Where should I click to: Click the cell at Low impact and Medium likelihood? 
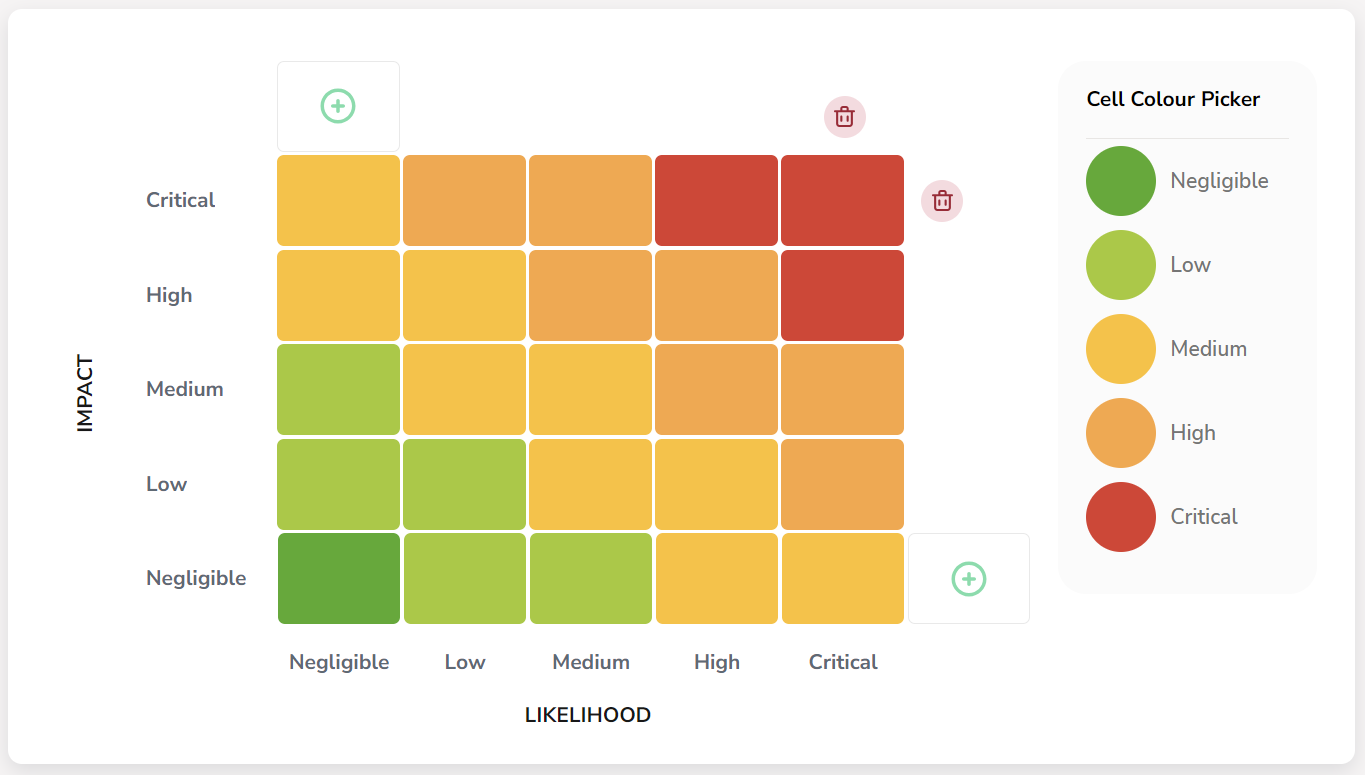coord(590,484)
